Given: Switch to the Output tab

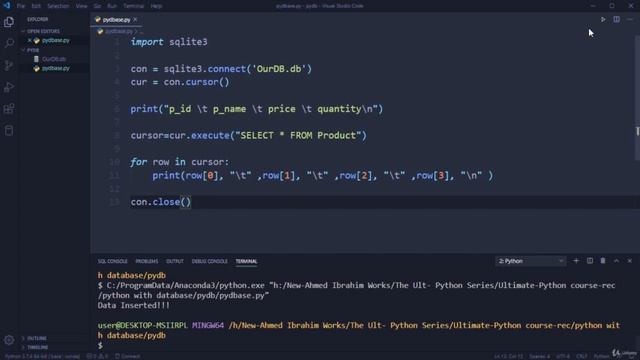Looking at the screenshot, I should coord(175,261).
